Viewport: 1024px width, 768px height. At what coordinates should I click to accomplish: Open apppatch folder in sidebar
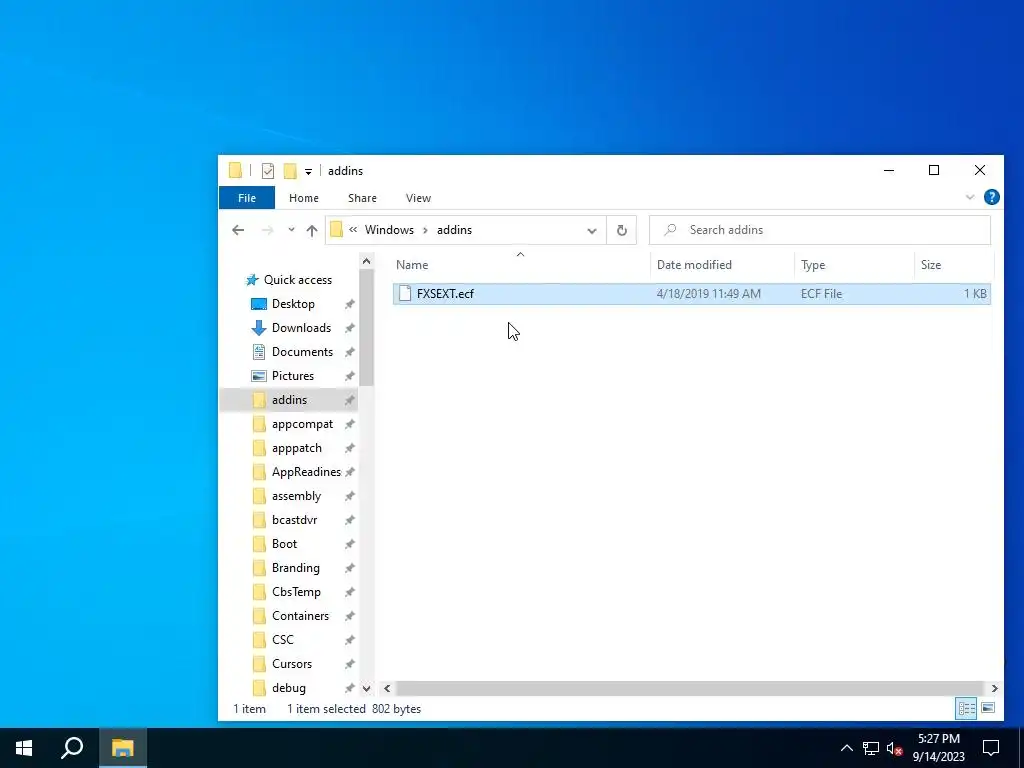click(x=296, y=448)
